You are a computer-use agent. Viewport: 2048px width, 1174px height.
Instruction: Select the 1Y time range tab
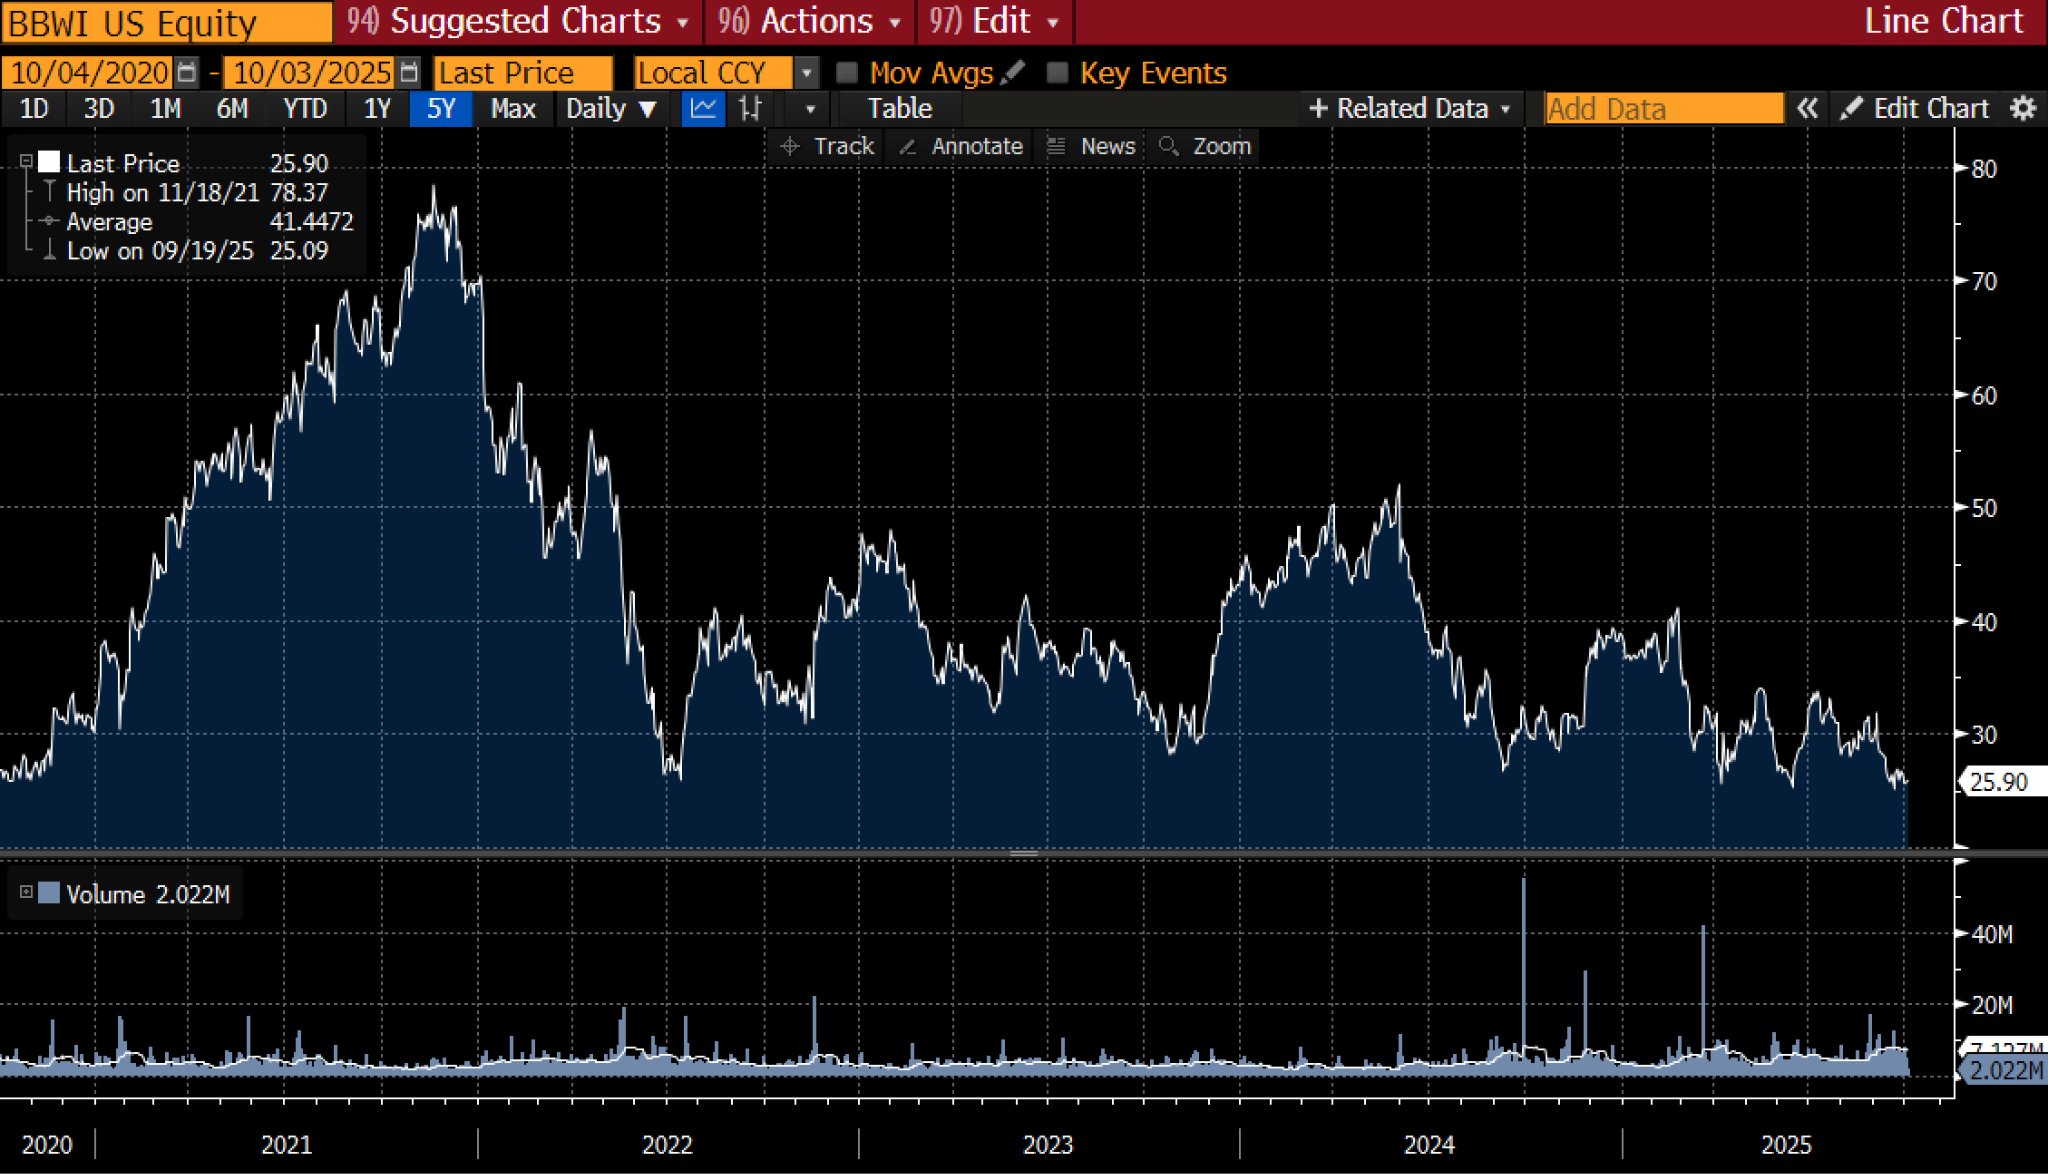coord(377,108)
